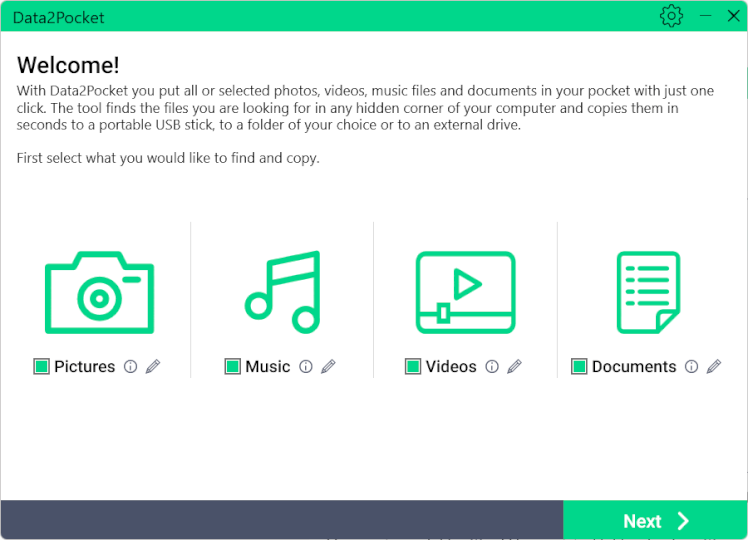This screenshot has height=540, width=748.
Task: Show info for Music category
Action: [x=306, y=366]
